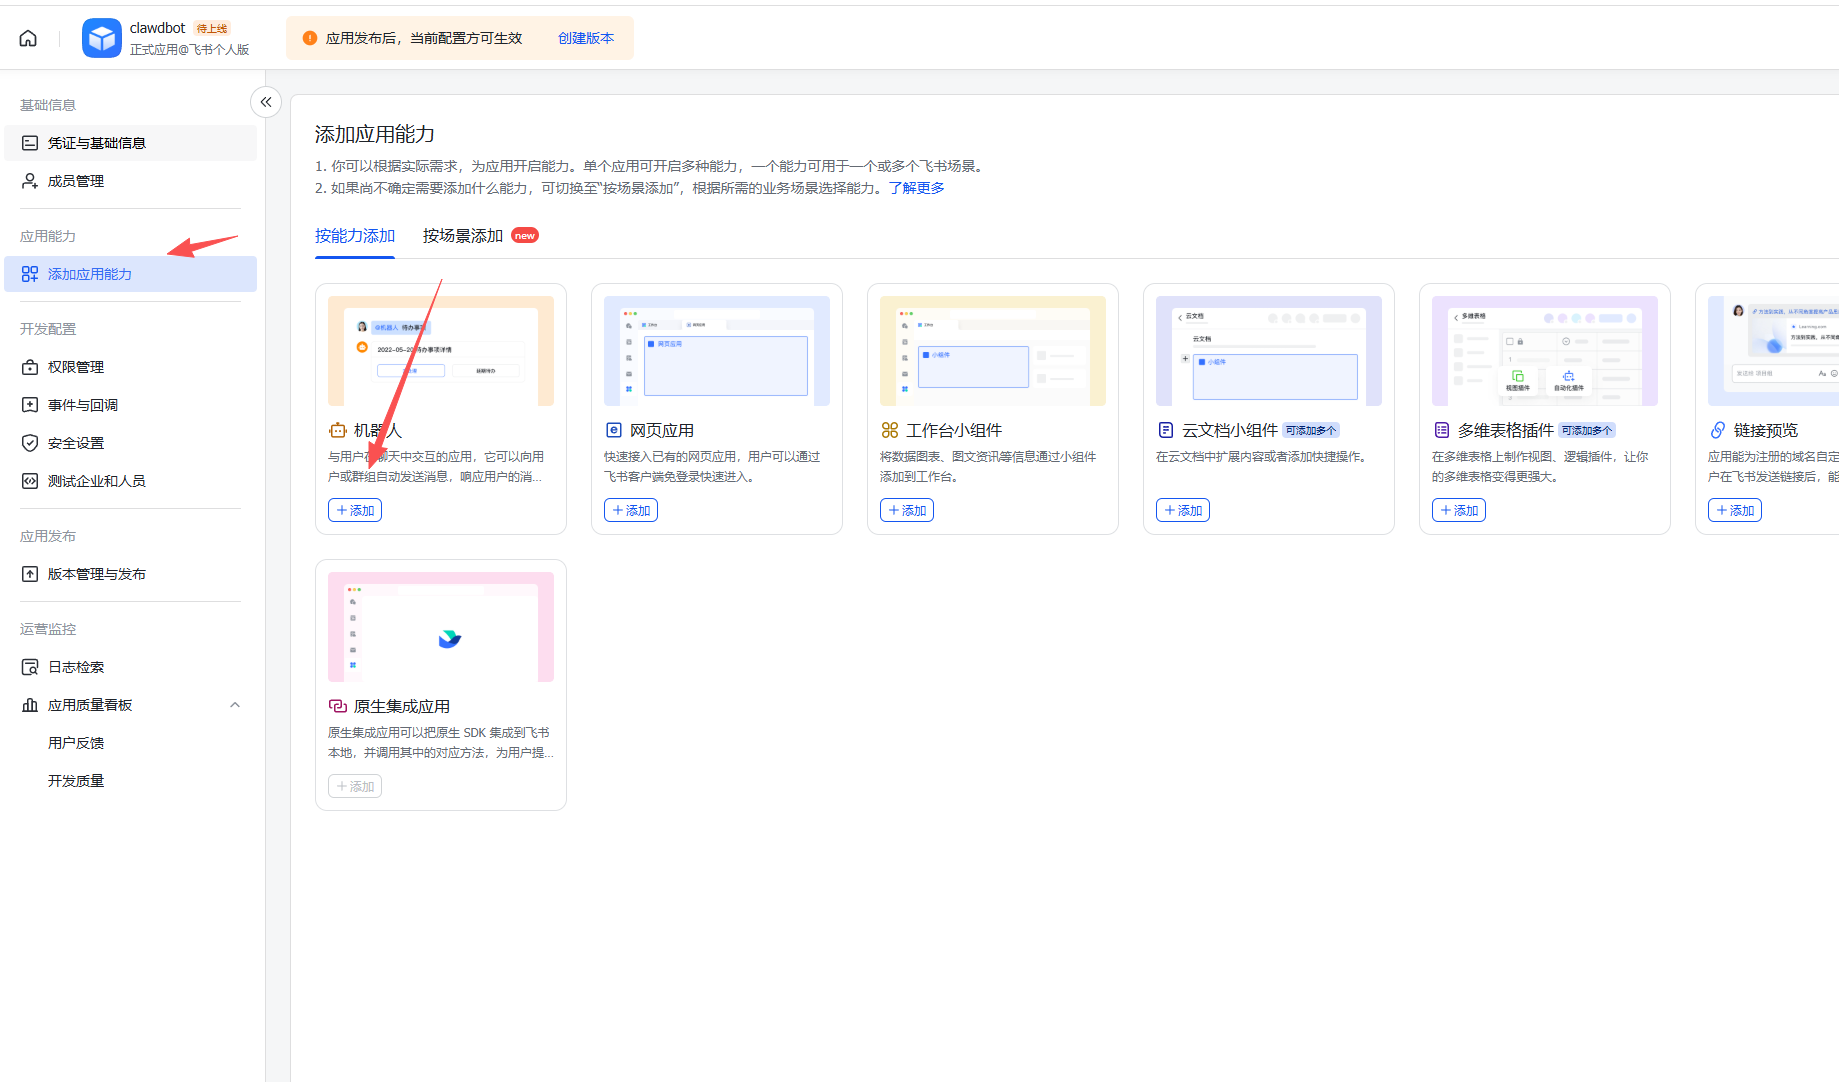The height and width of the screenshot is (1082, 1839).
Task: Select the 按能力添加 tab
Action: 355,235
